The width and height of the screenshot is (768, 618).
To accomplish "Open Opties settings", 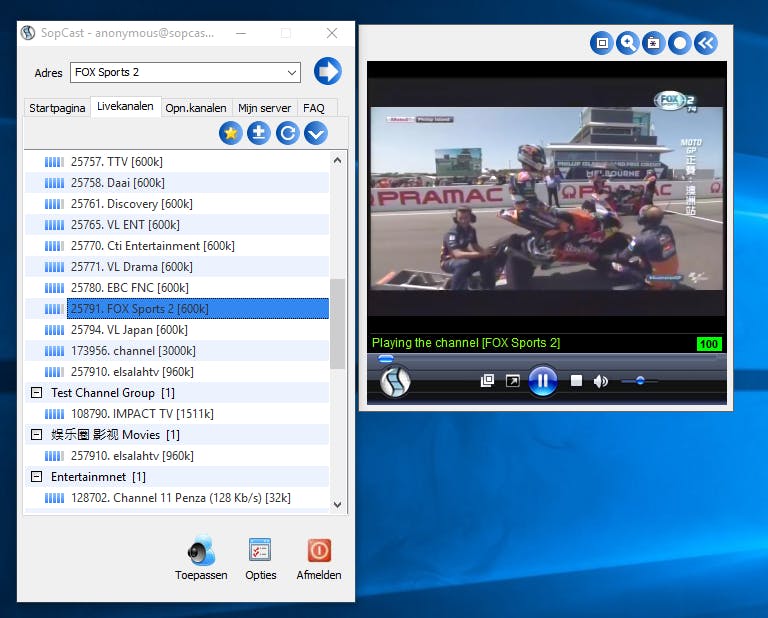I will click(x=260, y=550).
